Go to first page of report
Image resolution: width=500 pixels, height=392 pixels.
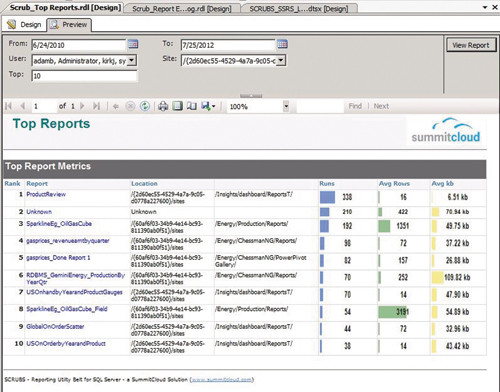click(x=9, y=106)
